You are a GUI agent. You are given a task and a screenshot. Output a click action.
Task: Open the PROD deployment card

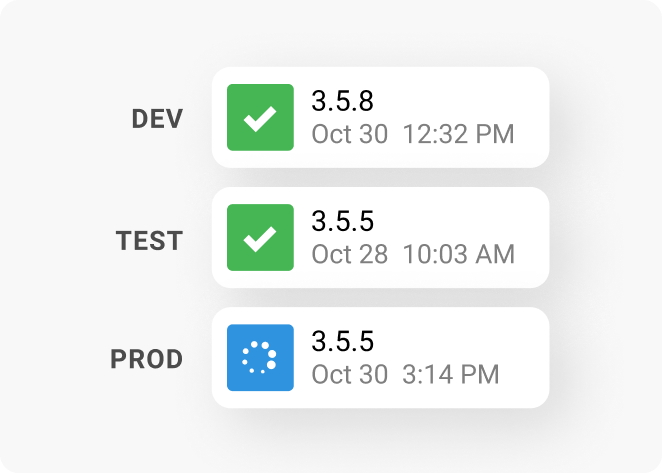click(x=380, y=358)
